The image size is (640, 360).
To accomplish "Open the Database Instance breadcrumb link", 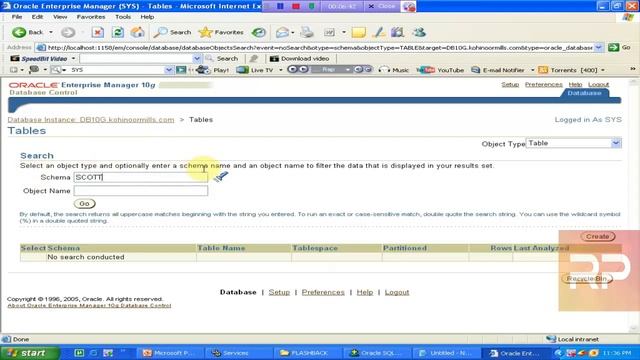I will pyautogui.click(x=91, y=120).
